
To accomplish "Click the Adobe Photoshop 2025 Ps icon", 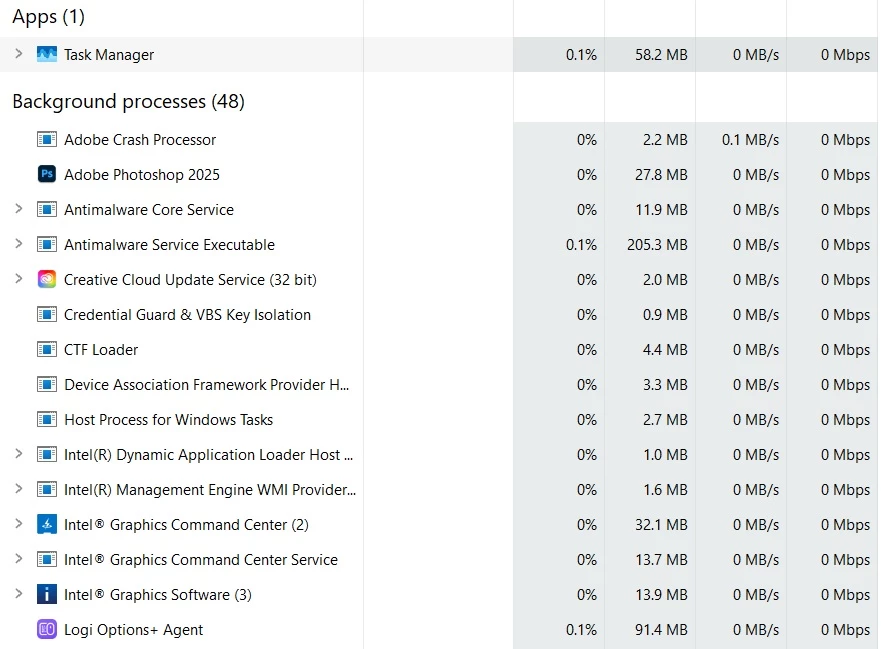I will pos(47,174).
